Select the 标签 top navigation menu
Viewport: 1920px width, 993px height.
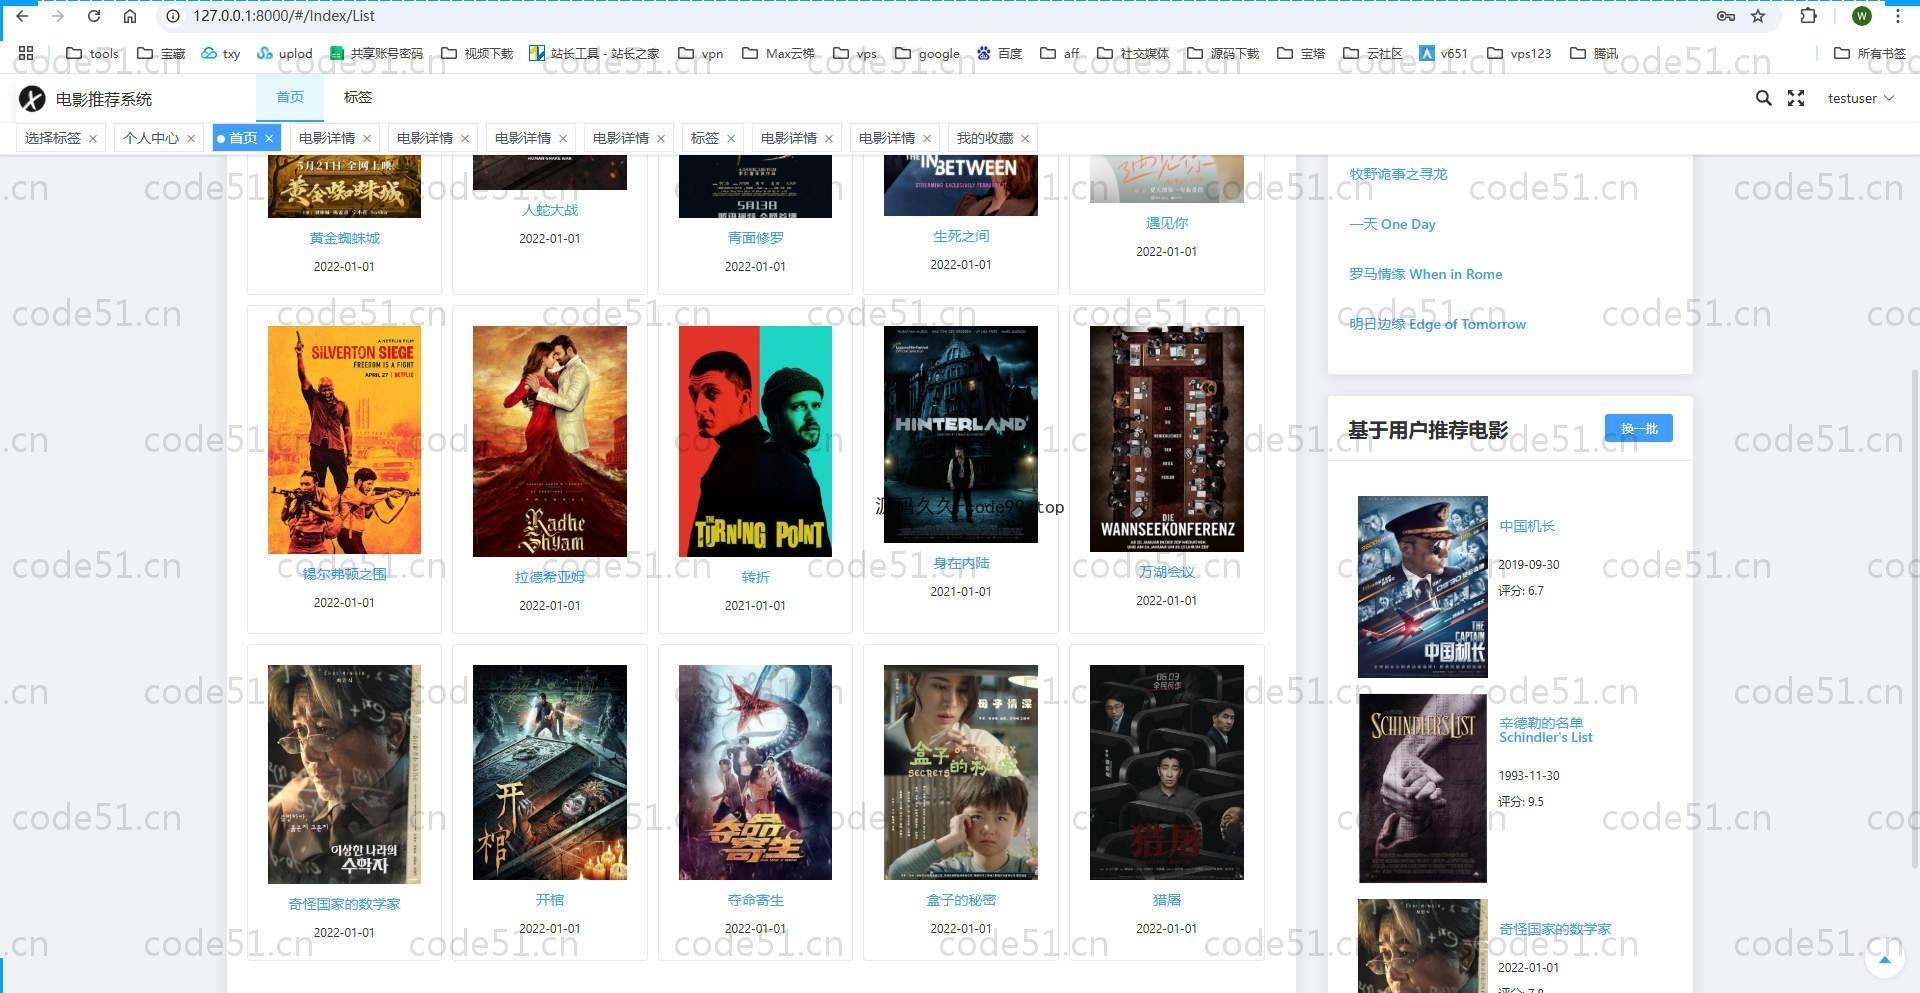[357, 97]
